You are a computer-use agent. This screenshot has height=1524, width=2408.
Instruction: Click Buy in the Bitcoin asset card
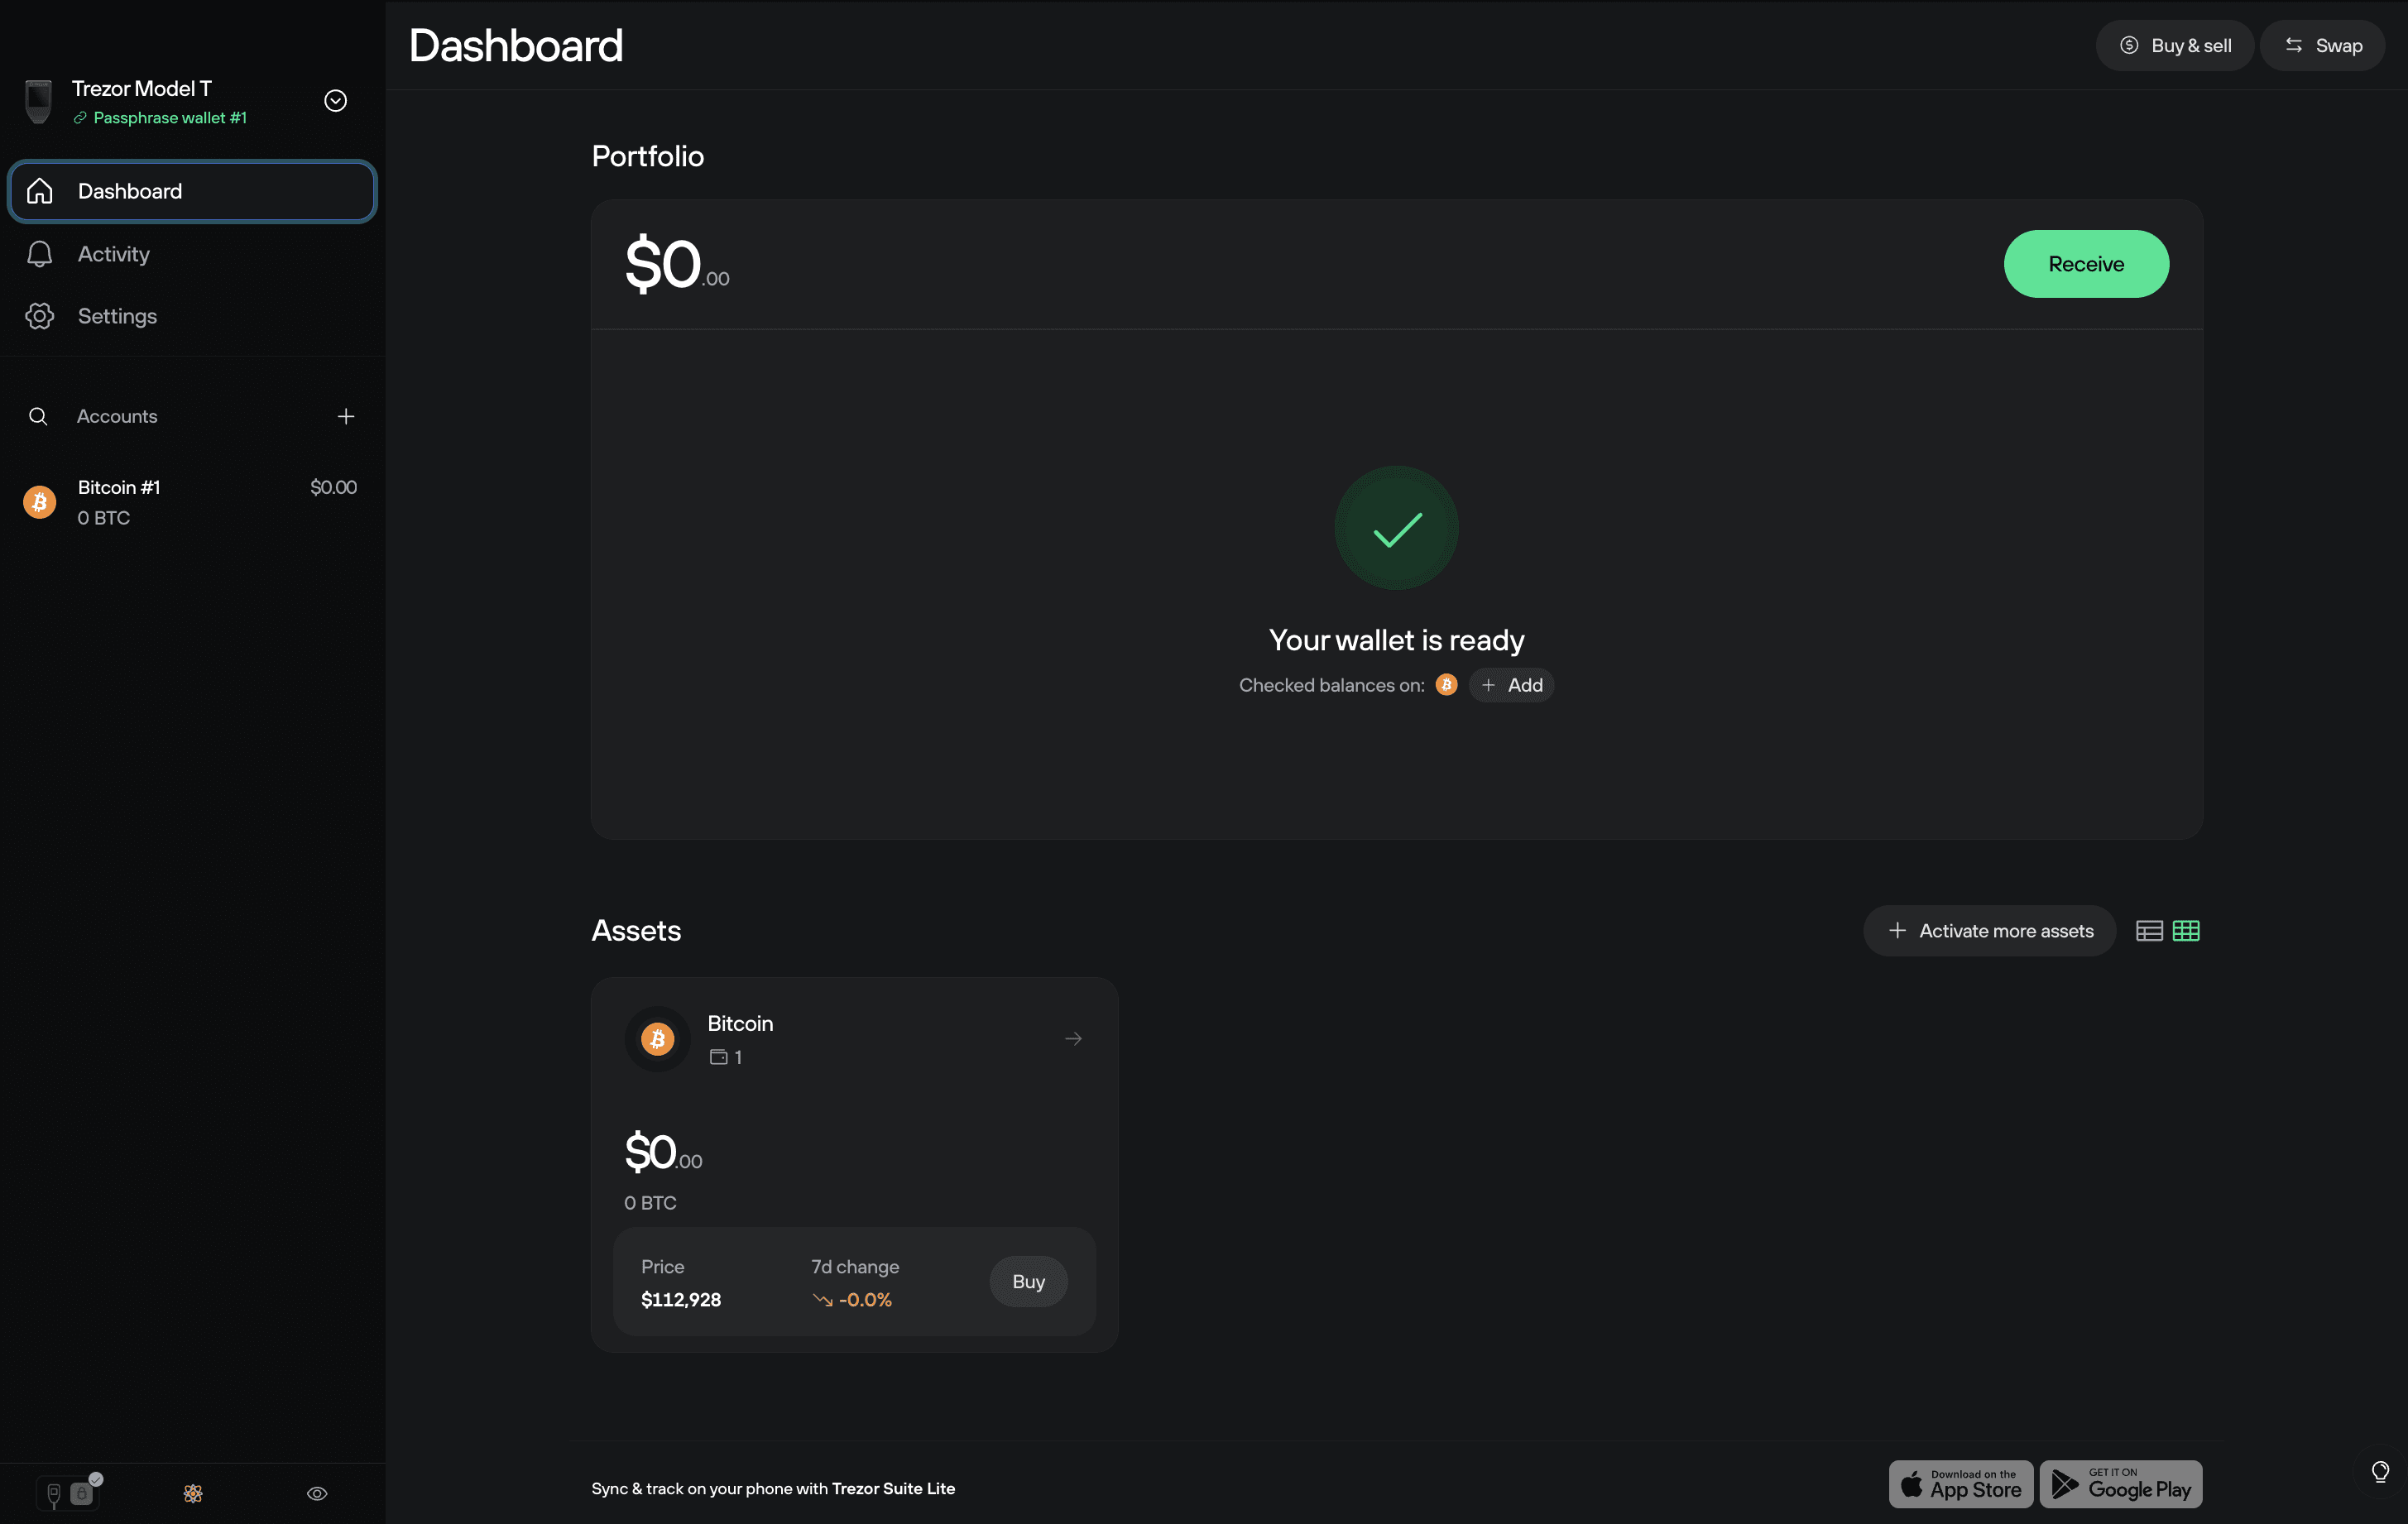(1028, 1282)
